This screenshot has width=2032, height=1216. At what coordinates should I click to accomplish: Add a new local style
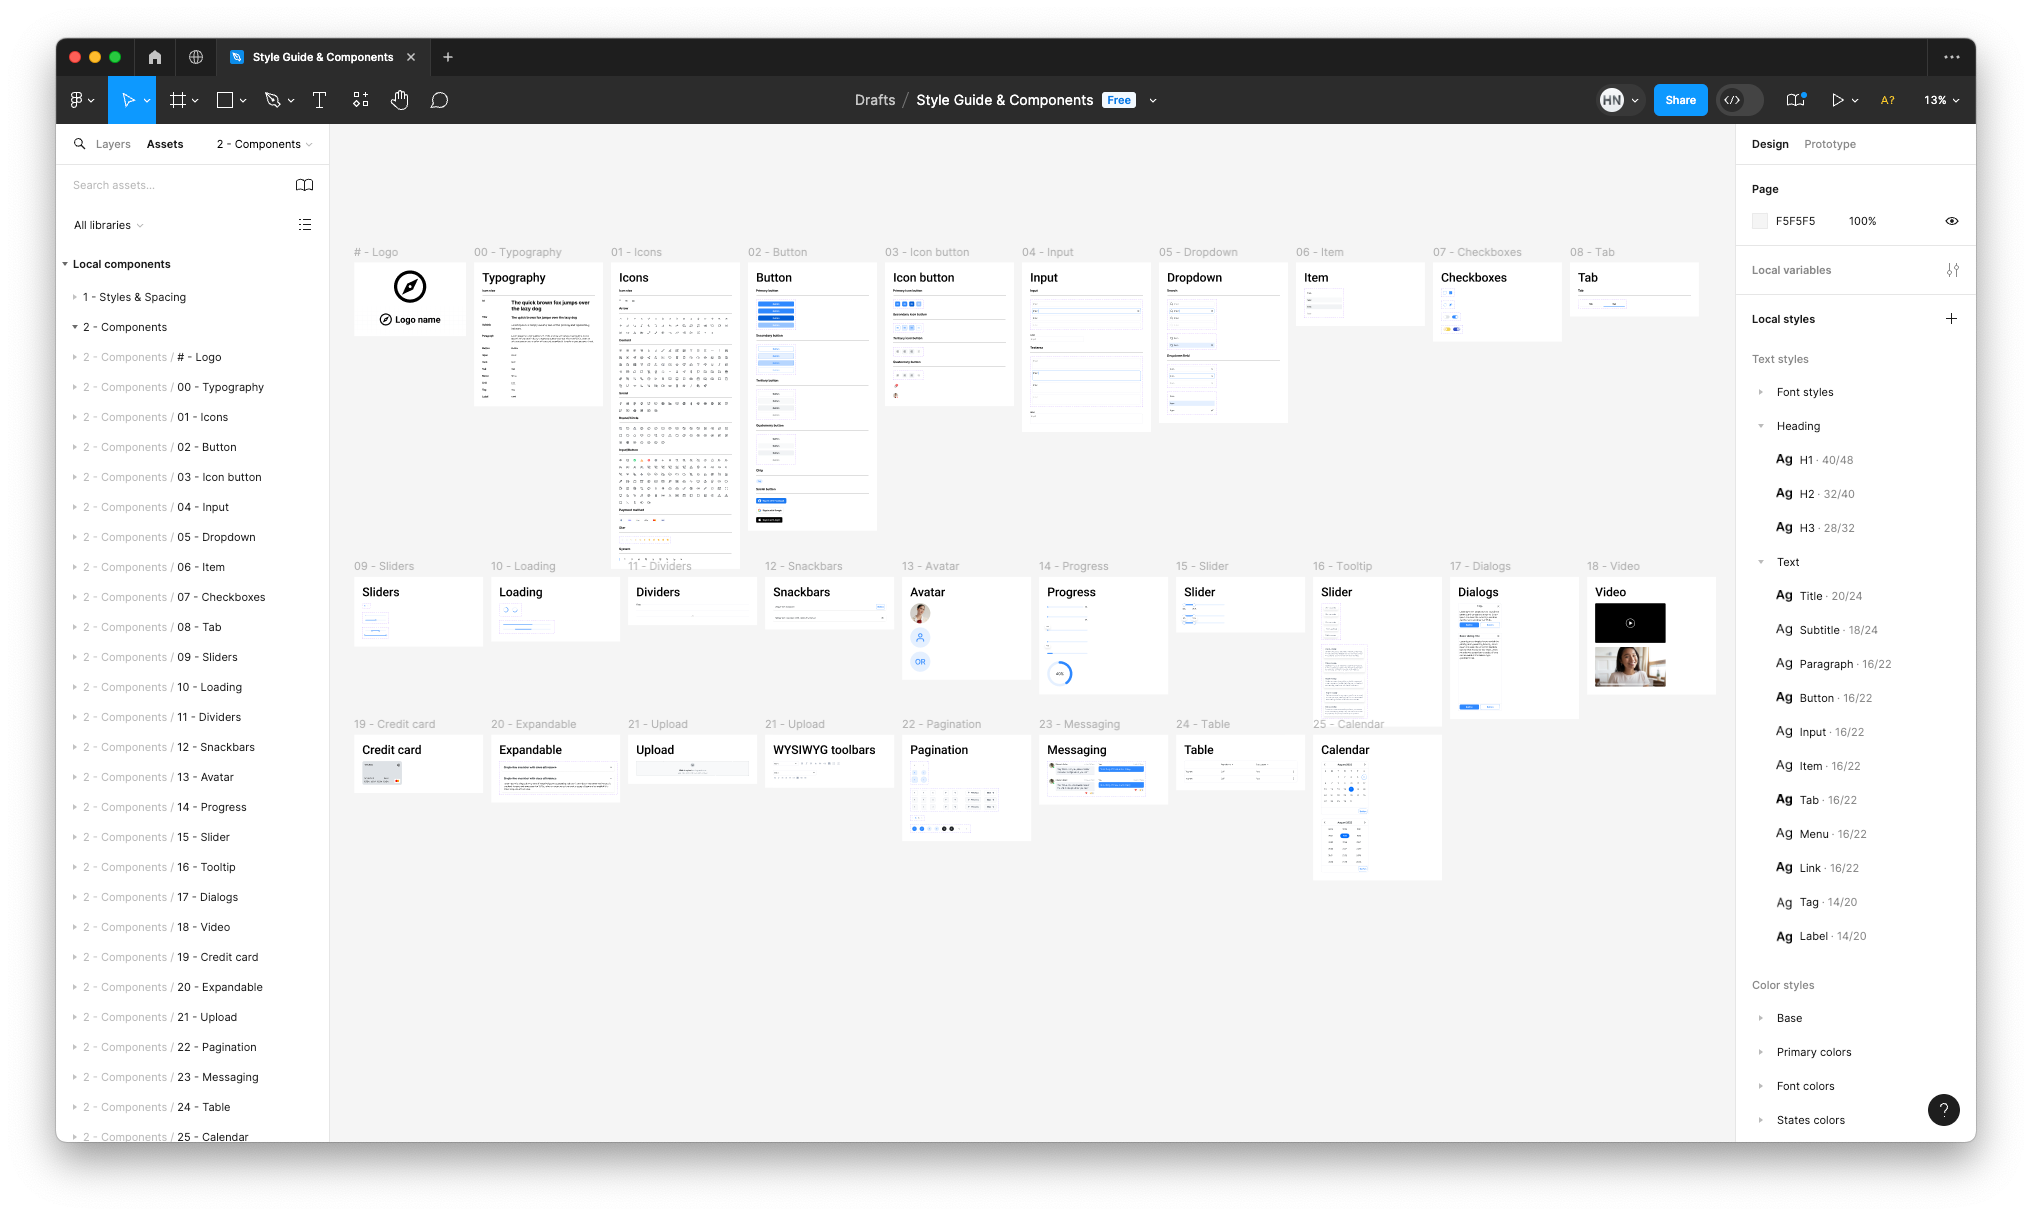coord(1951,319)
